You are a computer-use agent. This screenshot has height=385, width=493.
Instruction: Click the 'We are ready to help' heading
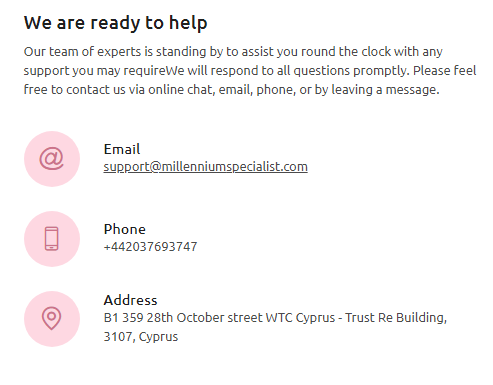point(115,23)
